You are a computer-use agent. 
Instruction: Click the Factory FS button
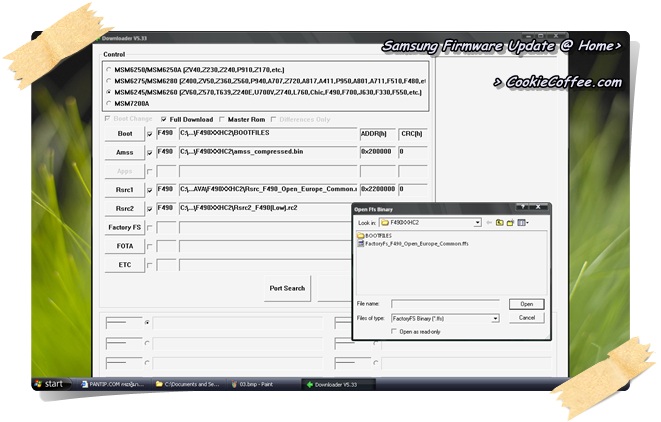[125, 227]
